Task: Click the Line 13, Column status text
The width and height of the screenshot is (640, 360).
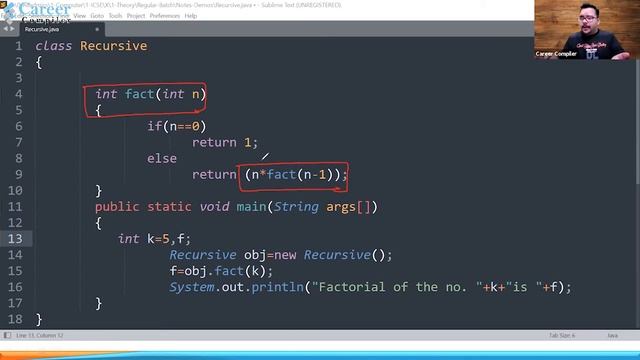Action: 40,336
